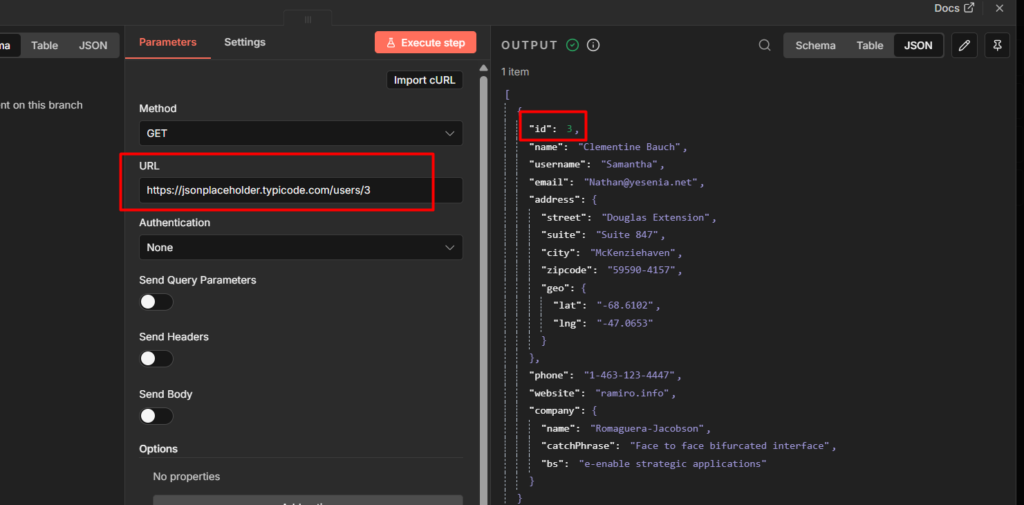Viewport: 1024px width, 505px height.
Task: Select "Douglas Extension" street value
Action: 658,218
